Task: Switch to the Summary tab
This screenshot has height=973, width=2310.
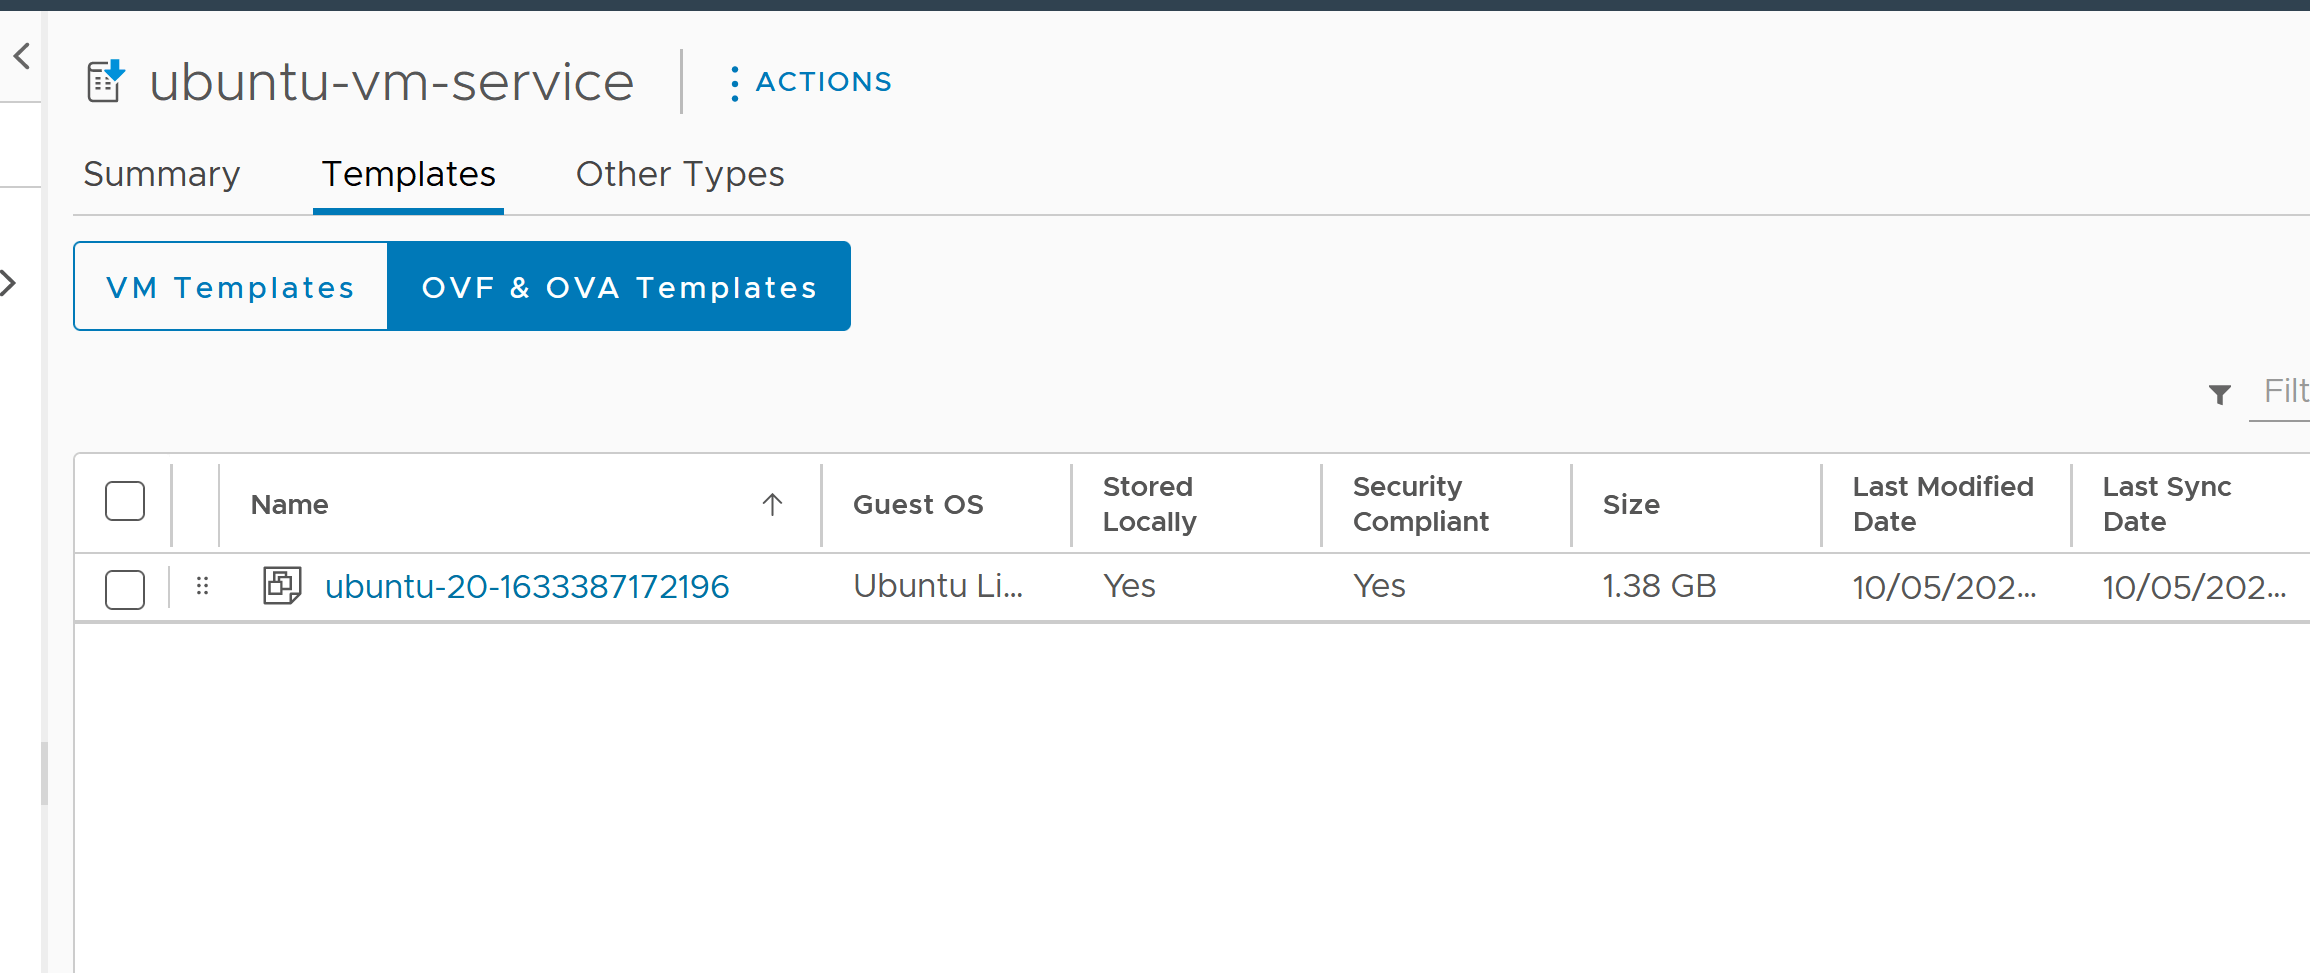Action: (162, 175)
